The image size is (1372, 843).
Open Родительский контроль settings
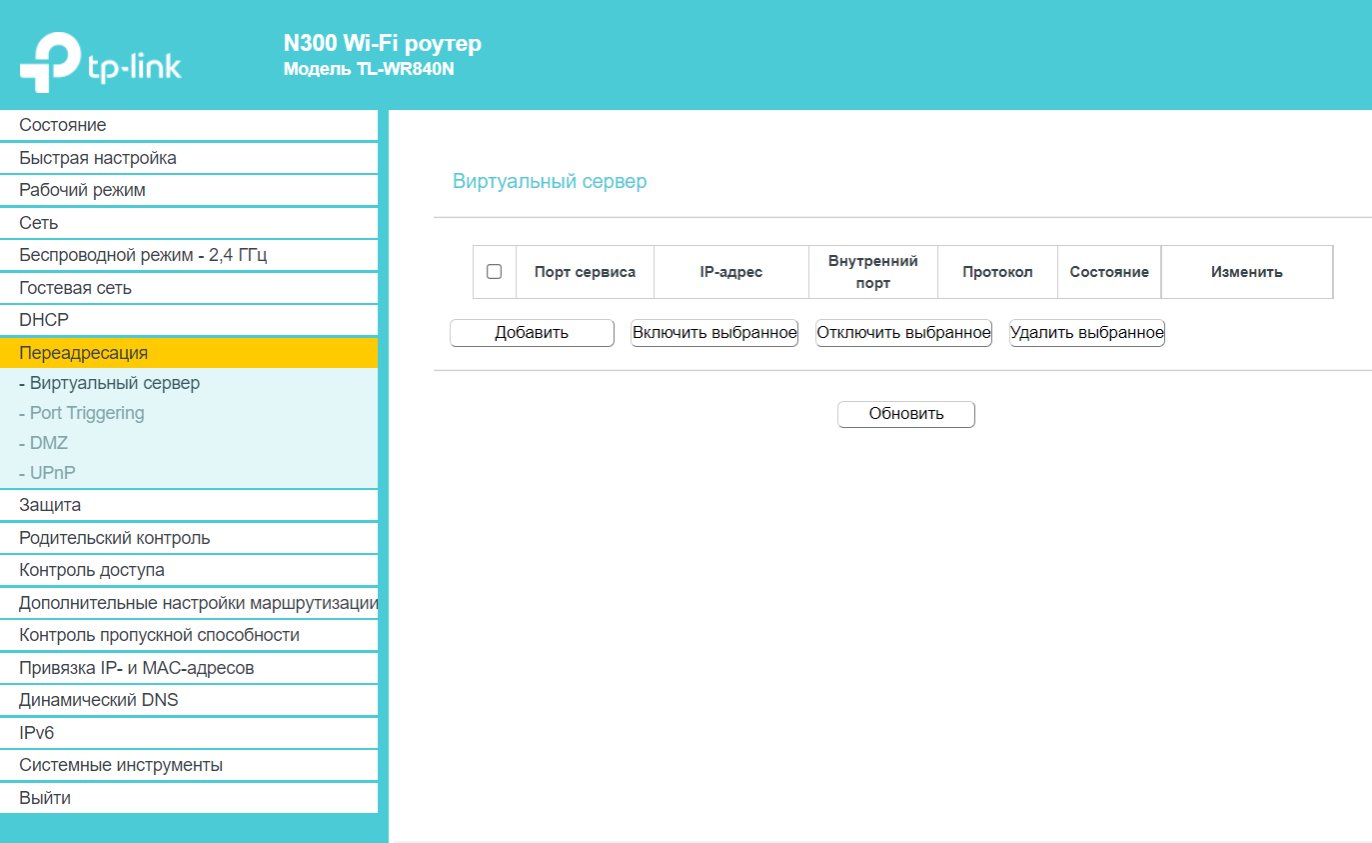coord(114,538)
